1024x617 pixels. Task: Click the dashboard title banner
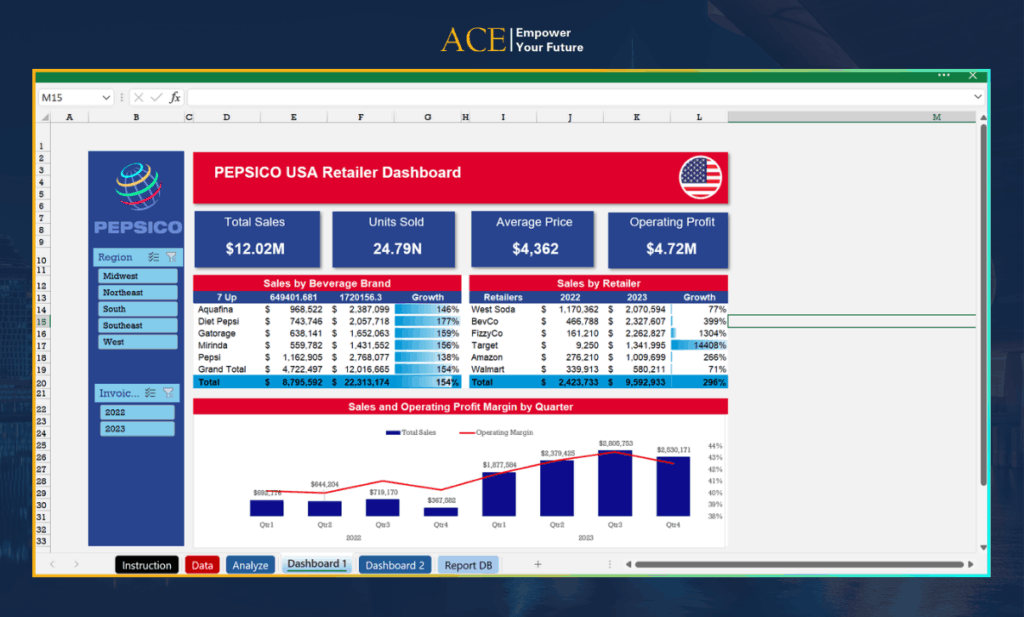(x=460, y=177)
